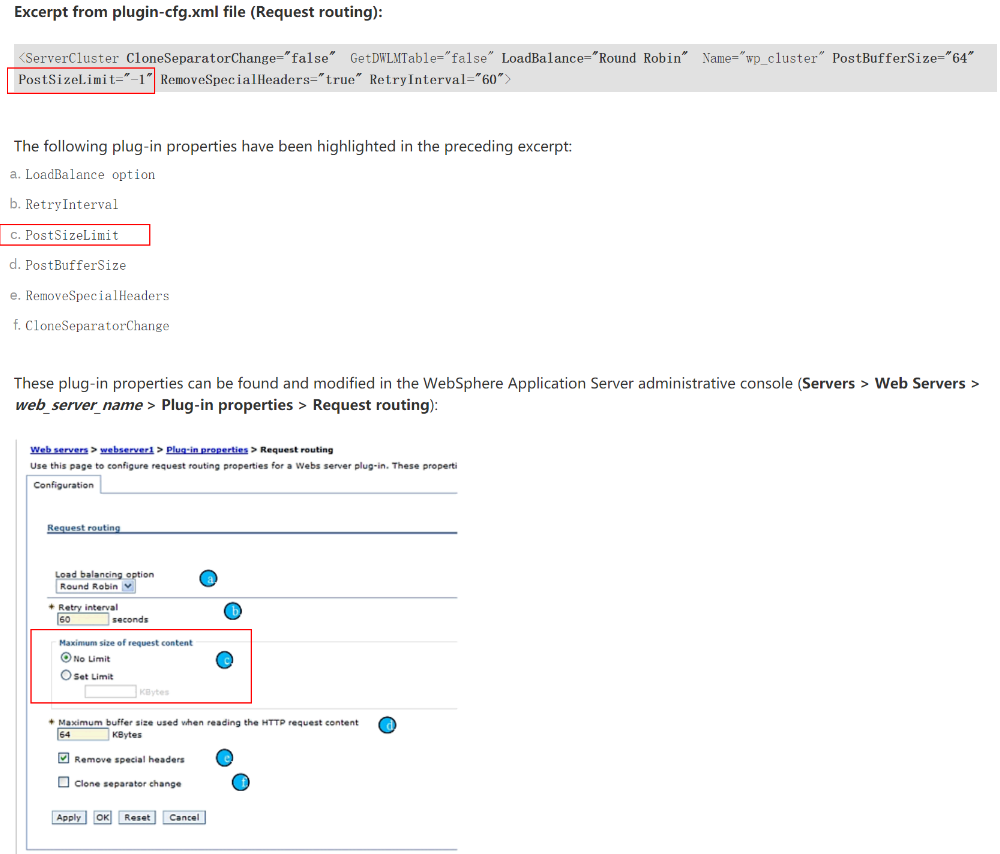Open the Web servers breadcrumb link
1000x854 pixels.
coord(59,450)
